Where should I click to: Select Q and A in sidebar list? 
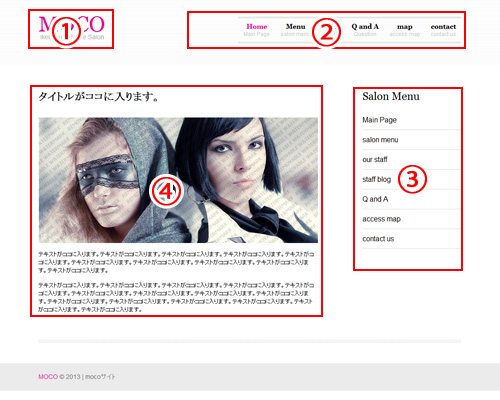[375, 199]
